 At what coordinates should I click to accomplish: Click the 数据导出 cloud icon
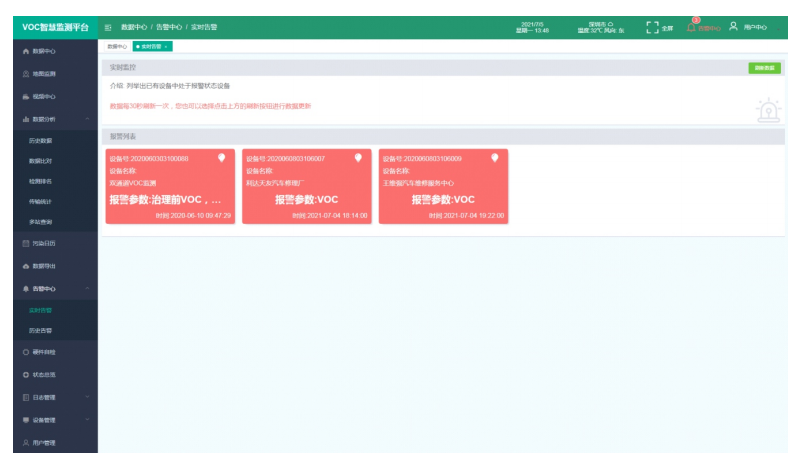click(26, 266)
